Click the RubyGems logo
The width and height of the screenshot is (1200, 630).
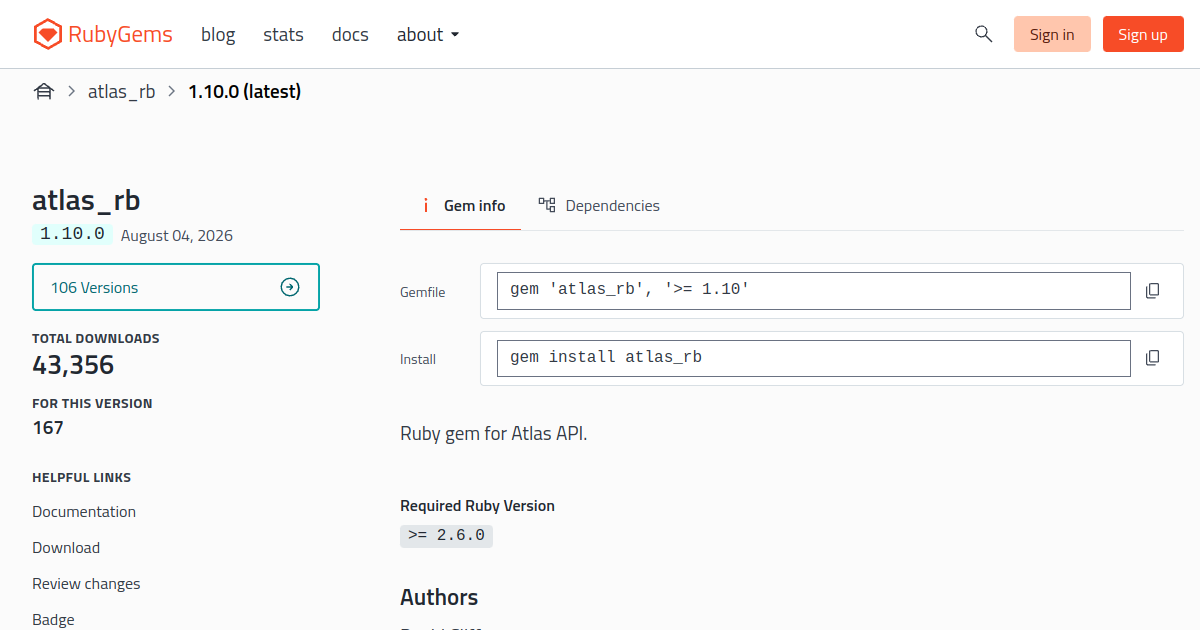point(103,34)
